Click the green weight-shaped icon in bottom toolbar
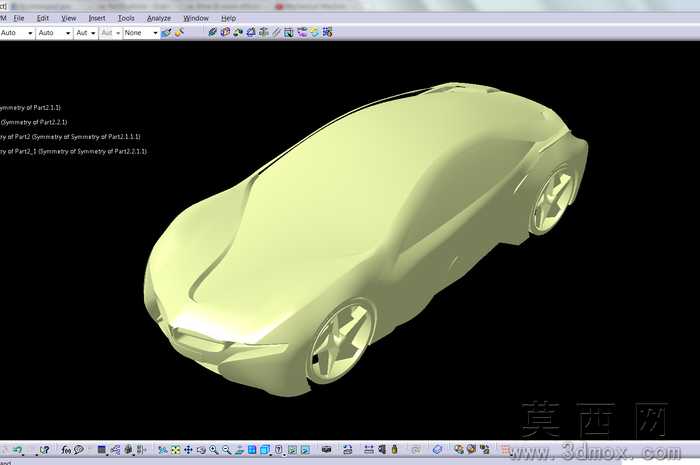This screenshot has height=465, width=700. (394, 450)
